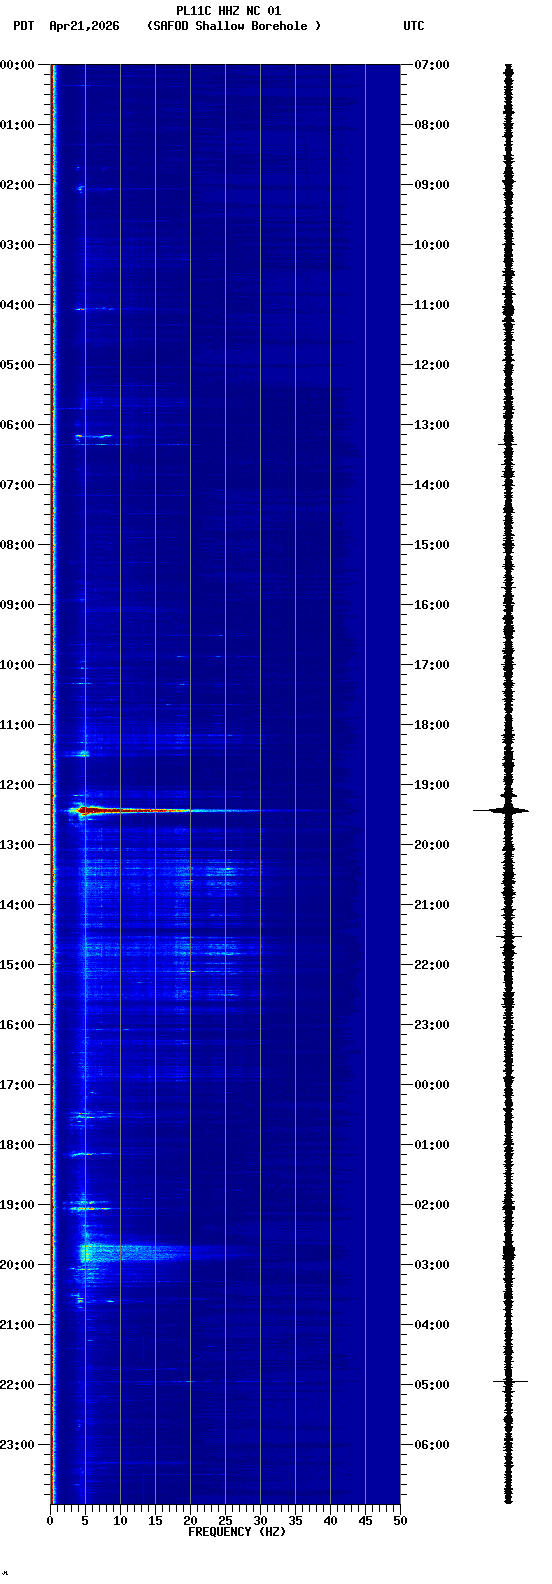Select the '45' frequency tick label

click(x=365, y=1521)
